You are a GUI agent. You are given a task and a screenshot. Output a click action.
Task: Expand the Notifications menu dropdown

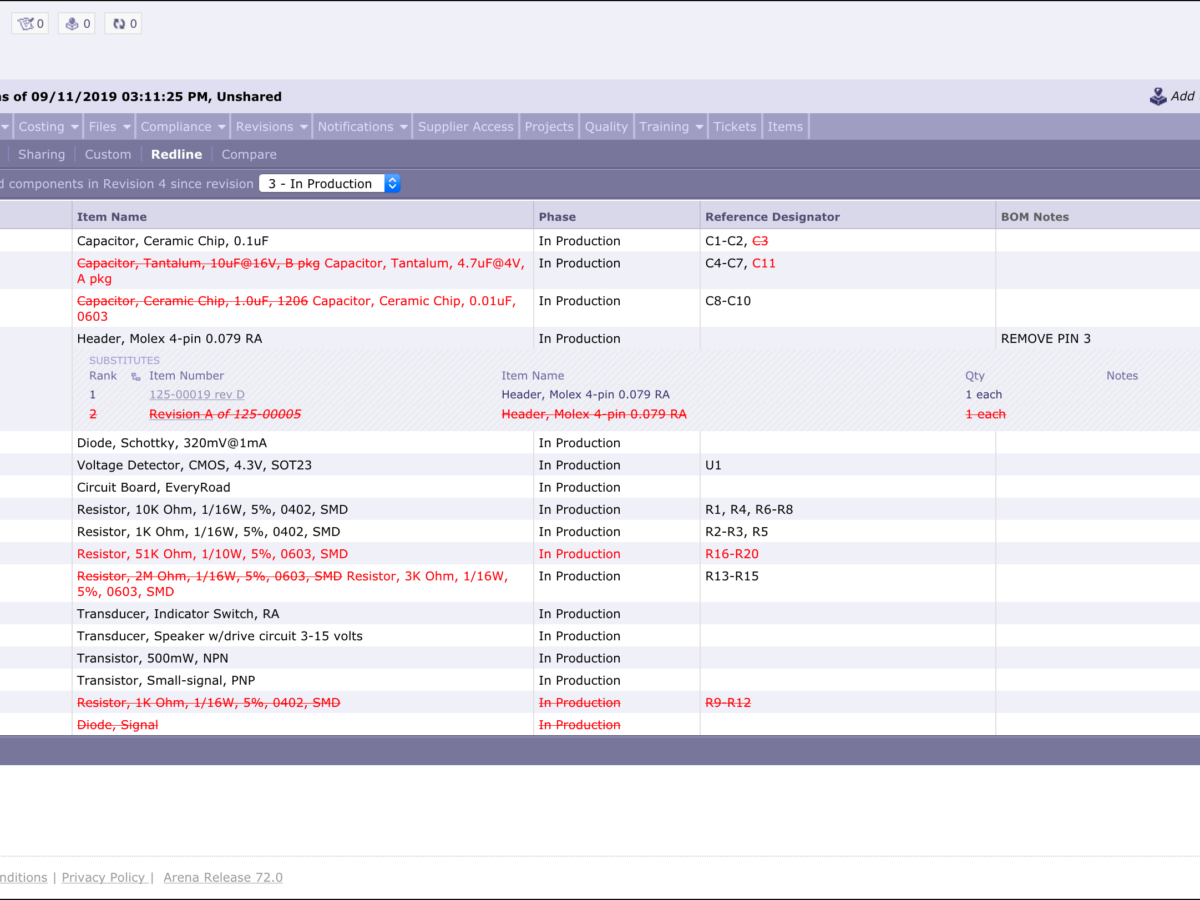tap(361, 126)
